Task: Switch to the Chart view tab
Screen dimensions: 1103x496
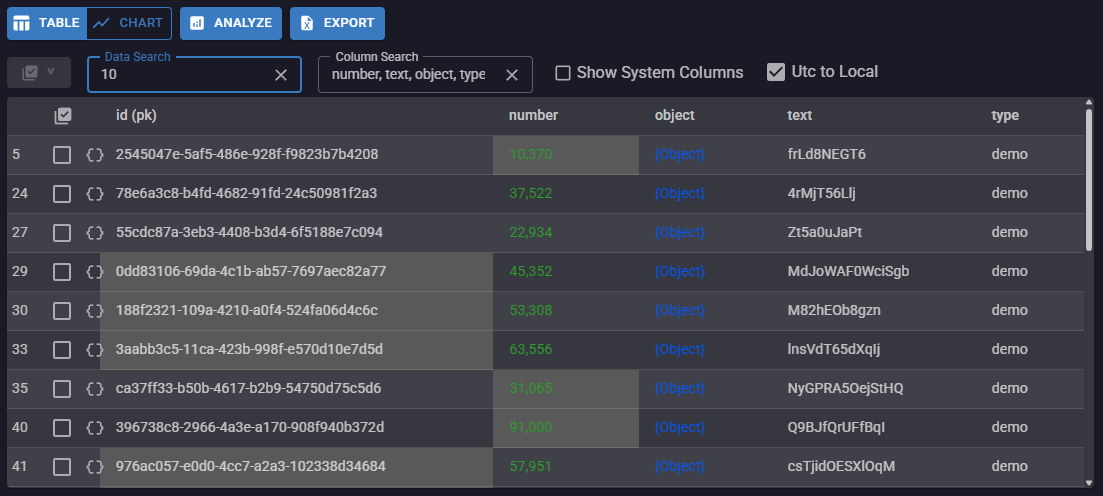Action: coord(129,23)
